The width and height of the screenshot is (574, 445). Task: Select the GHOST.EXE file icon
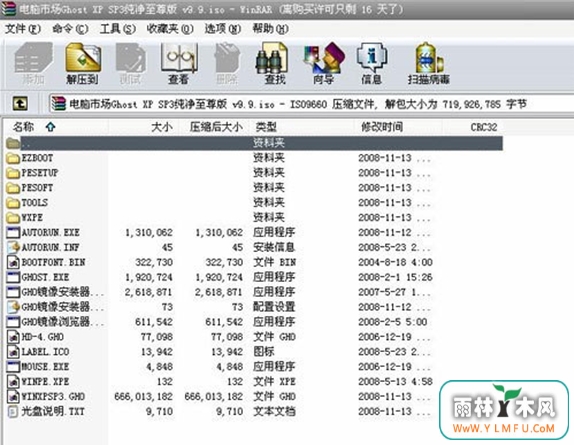click(13, 277)
